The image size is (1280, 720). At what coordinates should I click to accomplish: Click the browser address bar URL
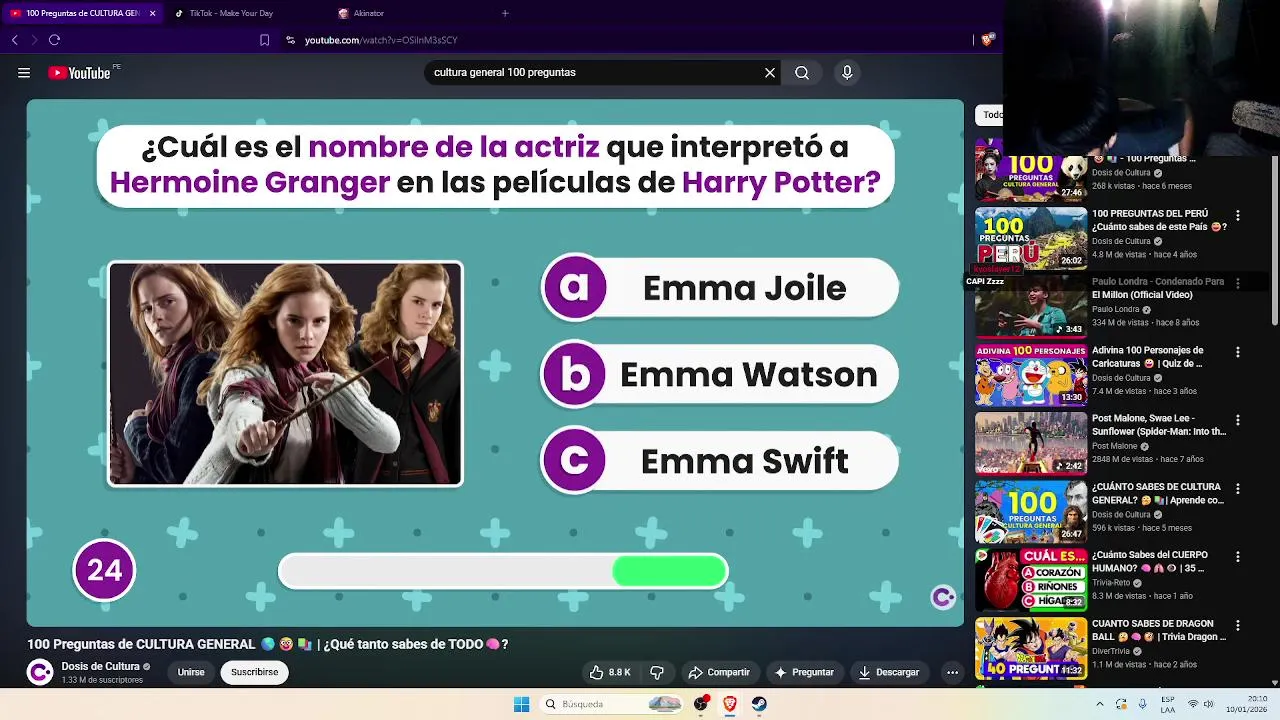pos(381,40)
